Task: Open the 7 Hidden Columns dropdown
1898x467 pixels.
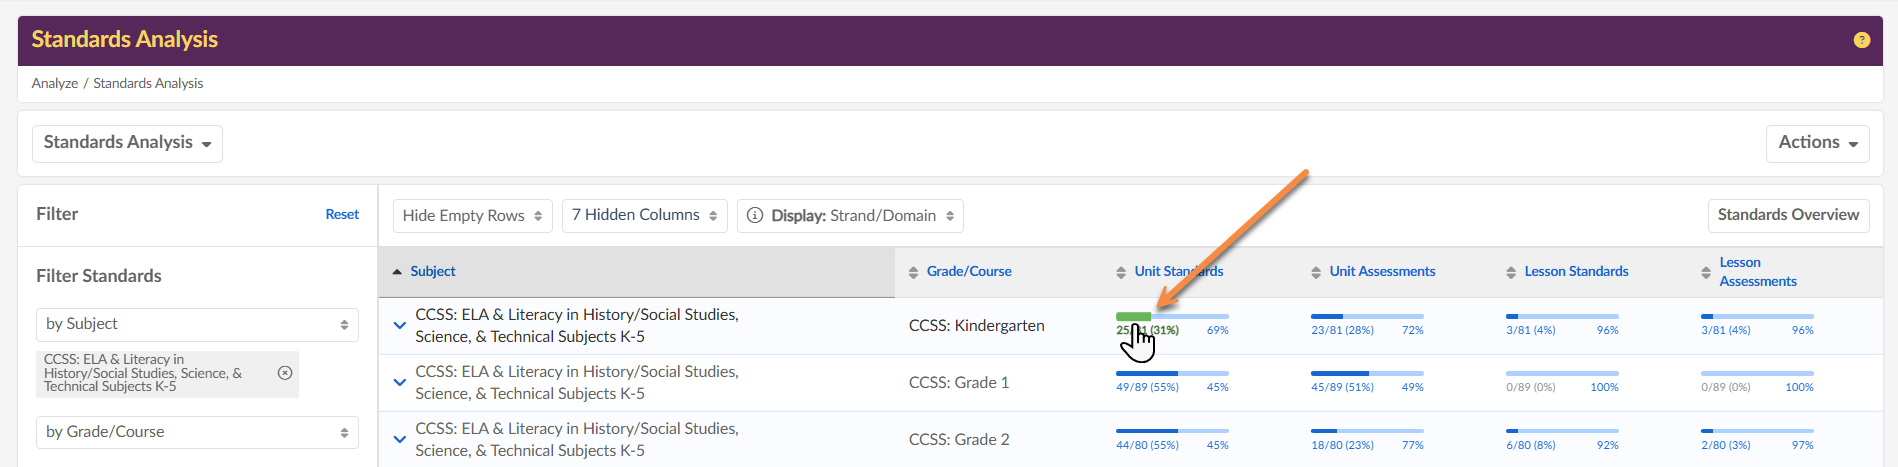Action: coord(644,216)
